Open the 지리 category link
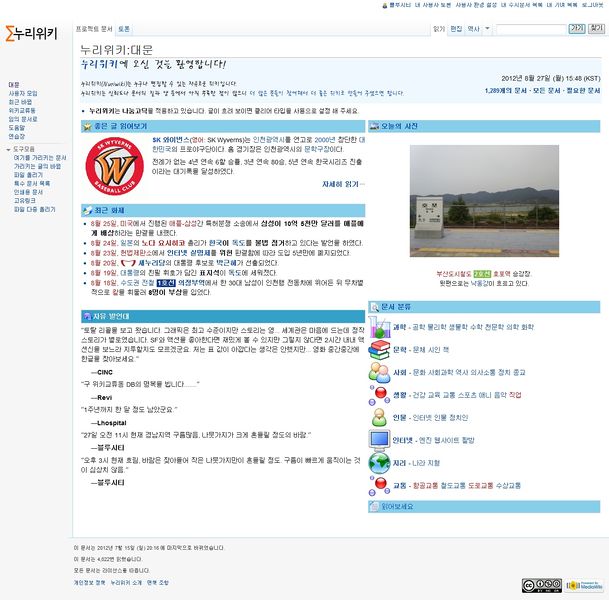The height and width of the screenshot is (600, 609). [399, 463]
